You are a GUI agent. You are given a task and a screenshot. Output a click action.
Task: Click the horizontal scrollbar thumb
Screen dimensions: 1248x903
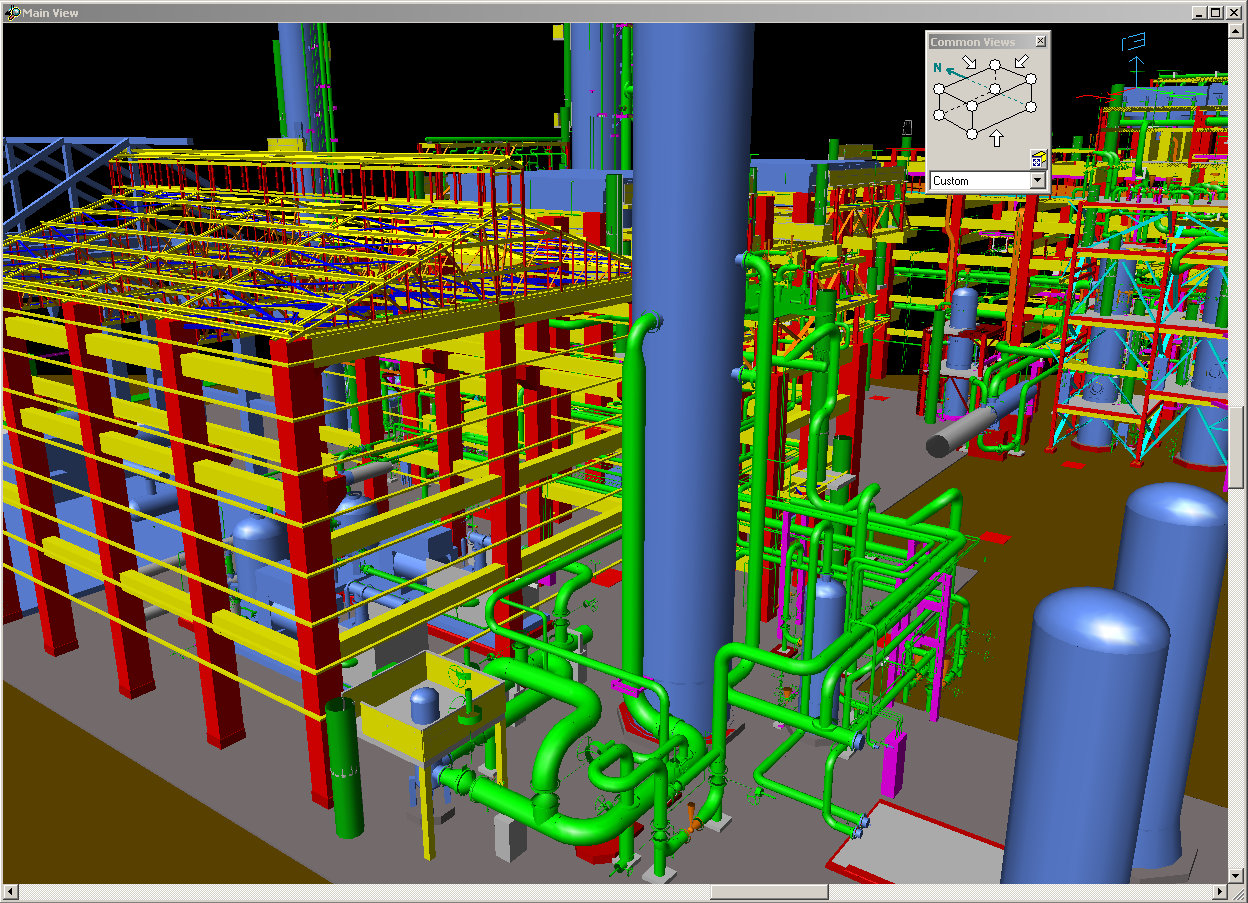[768, 892]
